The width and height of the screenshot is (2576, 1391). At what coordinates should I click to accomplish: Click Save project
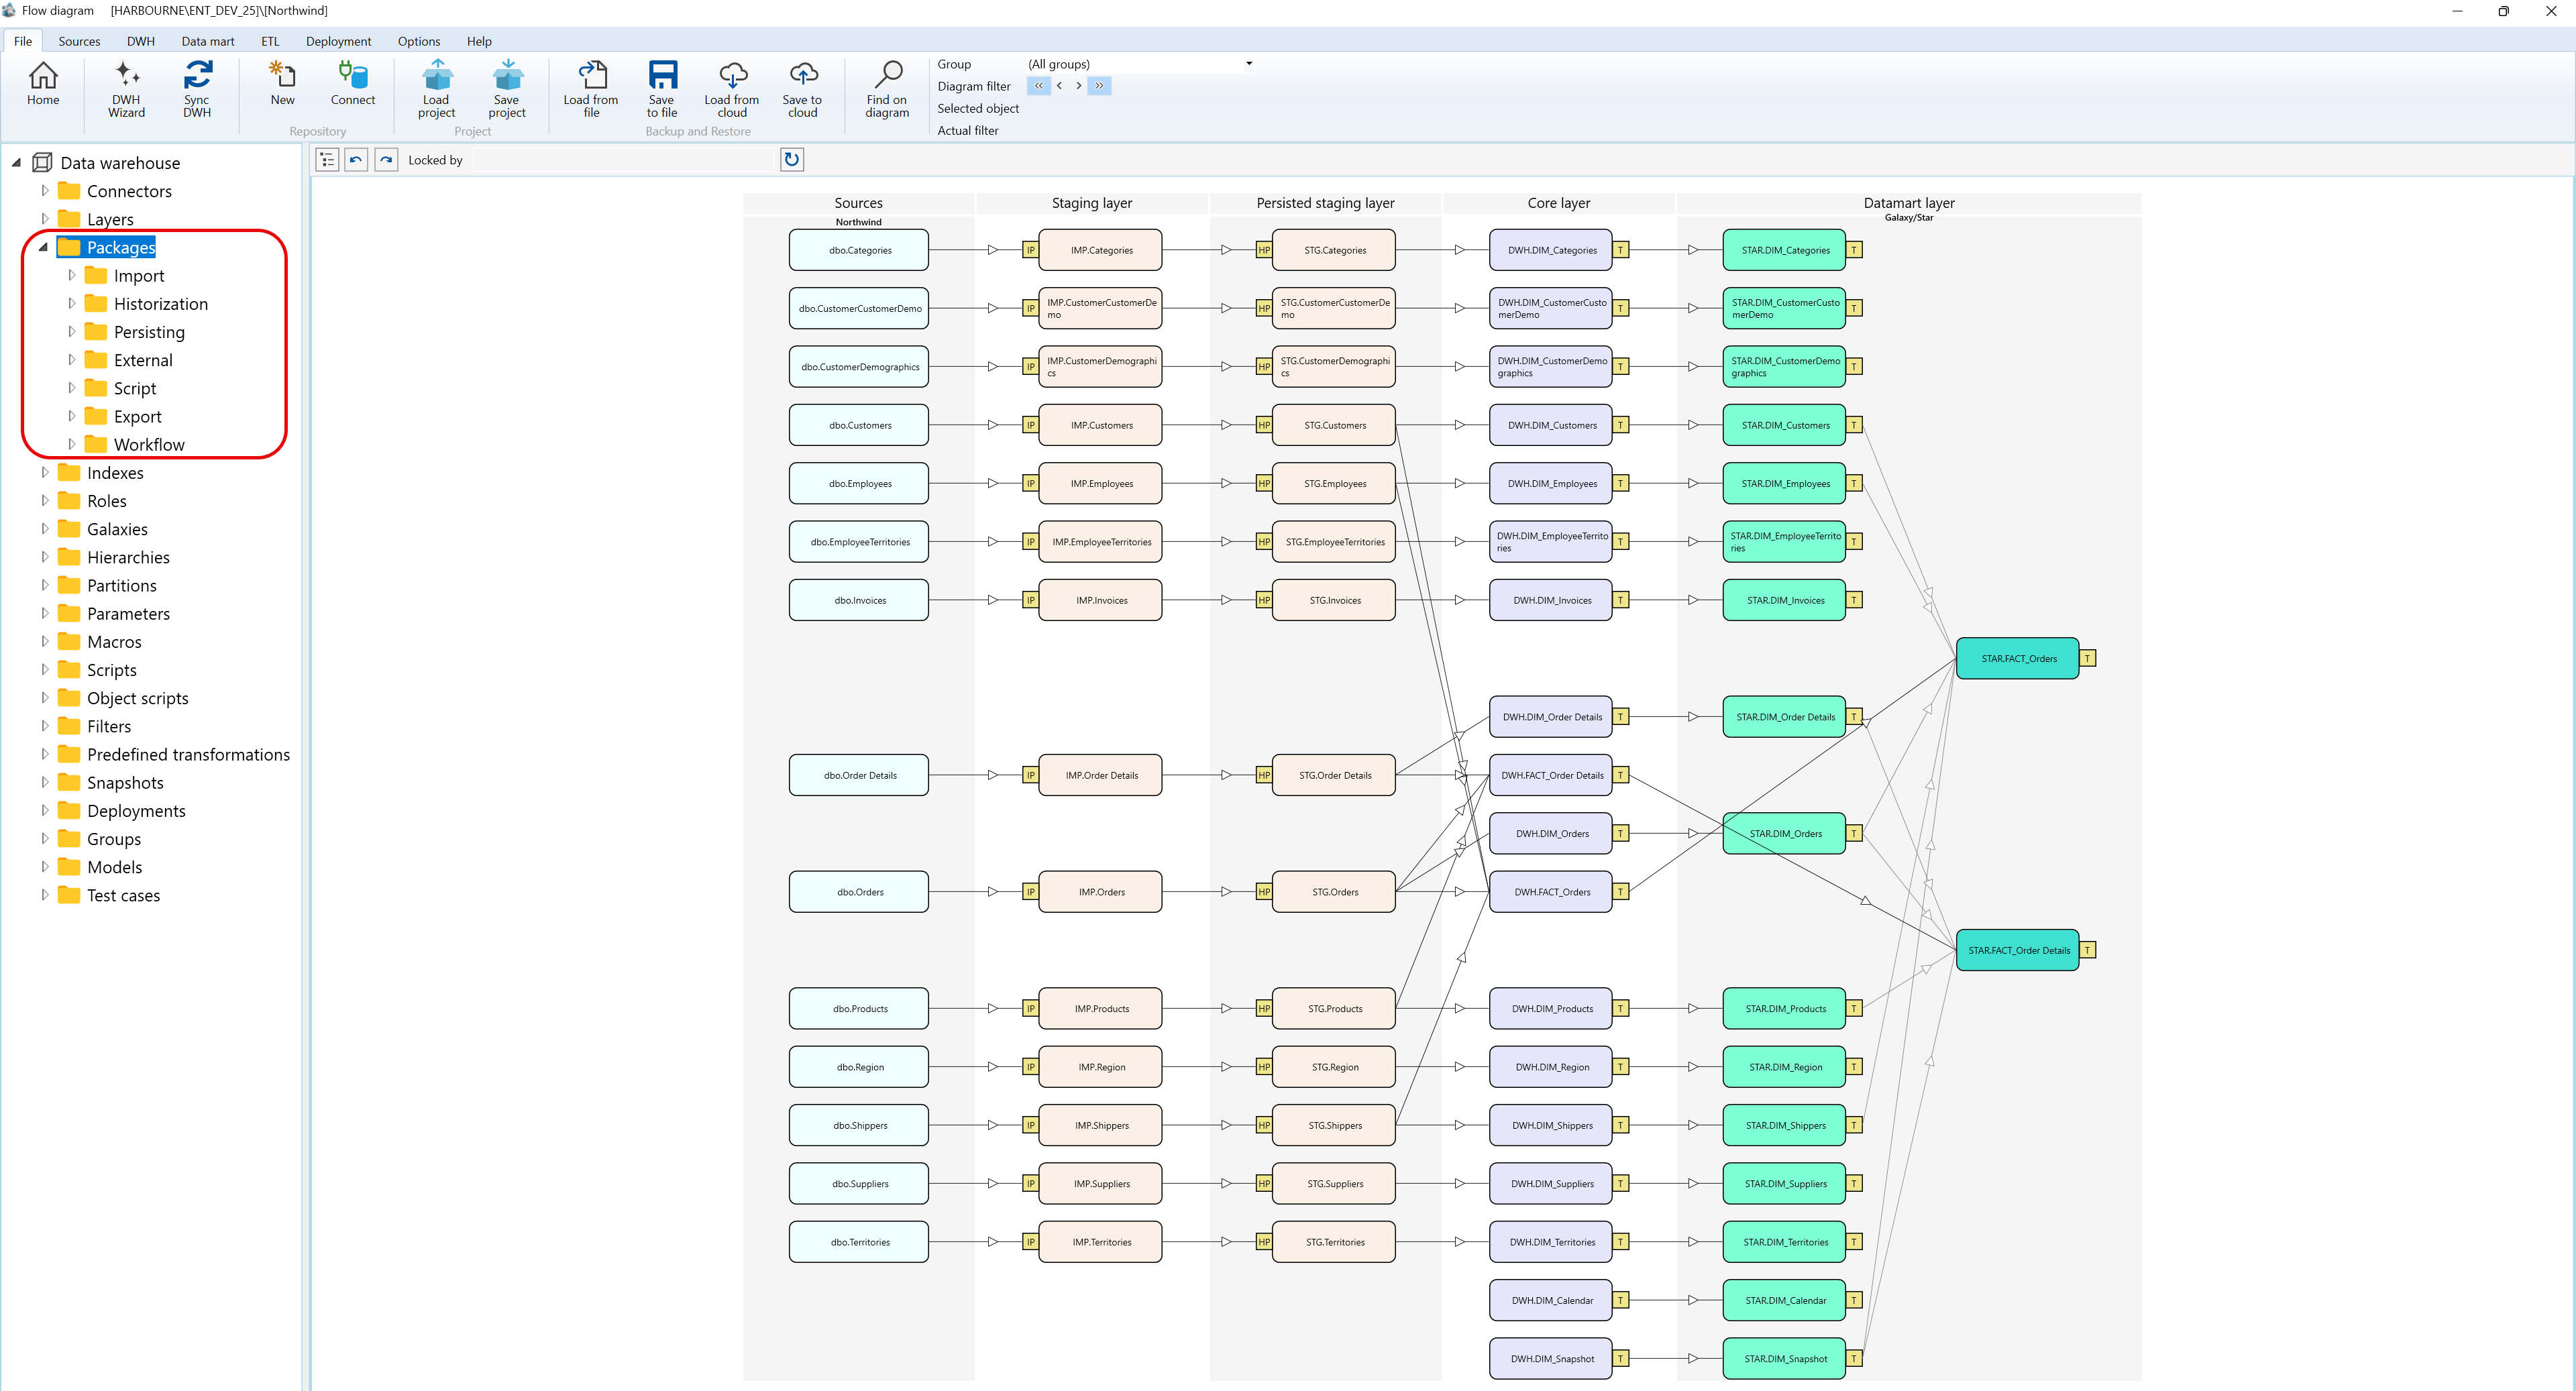[507, 89]
